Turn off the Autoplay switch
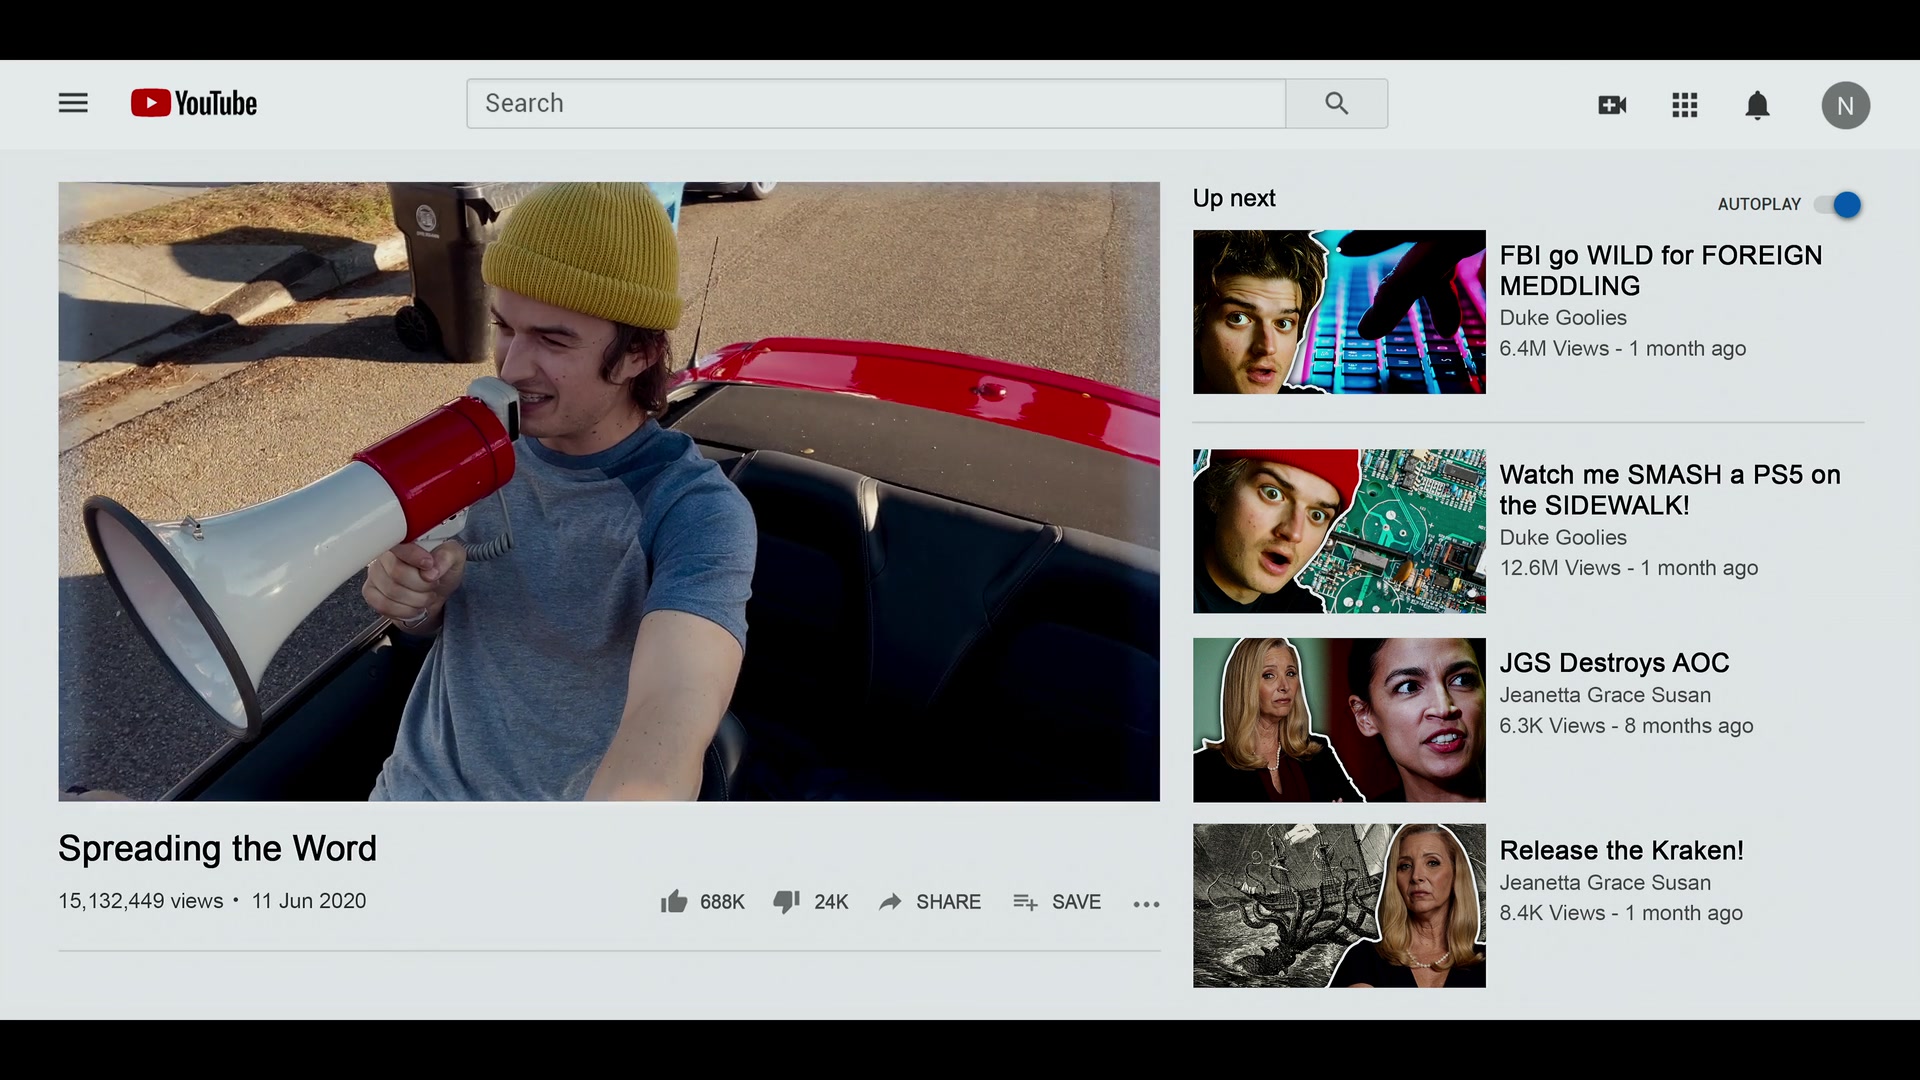This screenshot has height=1080, width=1920. 1838,204
